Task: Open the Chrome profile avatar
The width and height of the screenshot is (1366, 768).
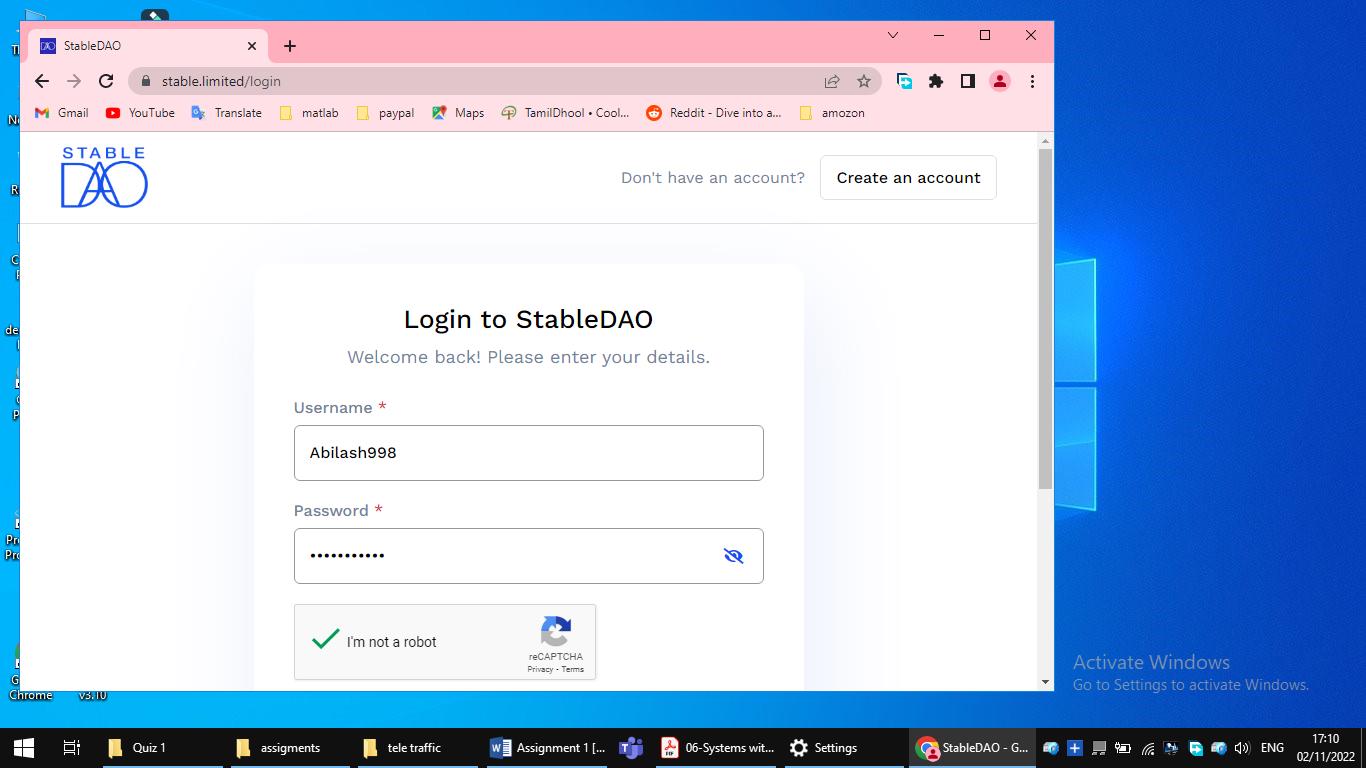Action: tap(1000, 81)
